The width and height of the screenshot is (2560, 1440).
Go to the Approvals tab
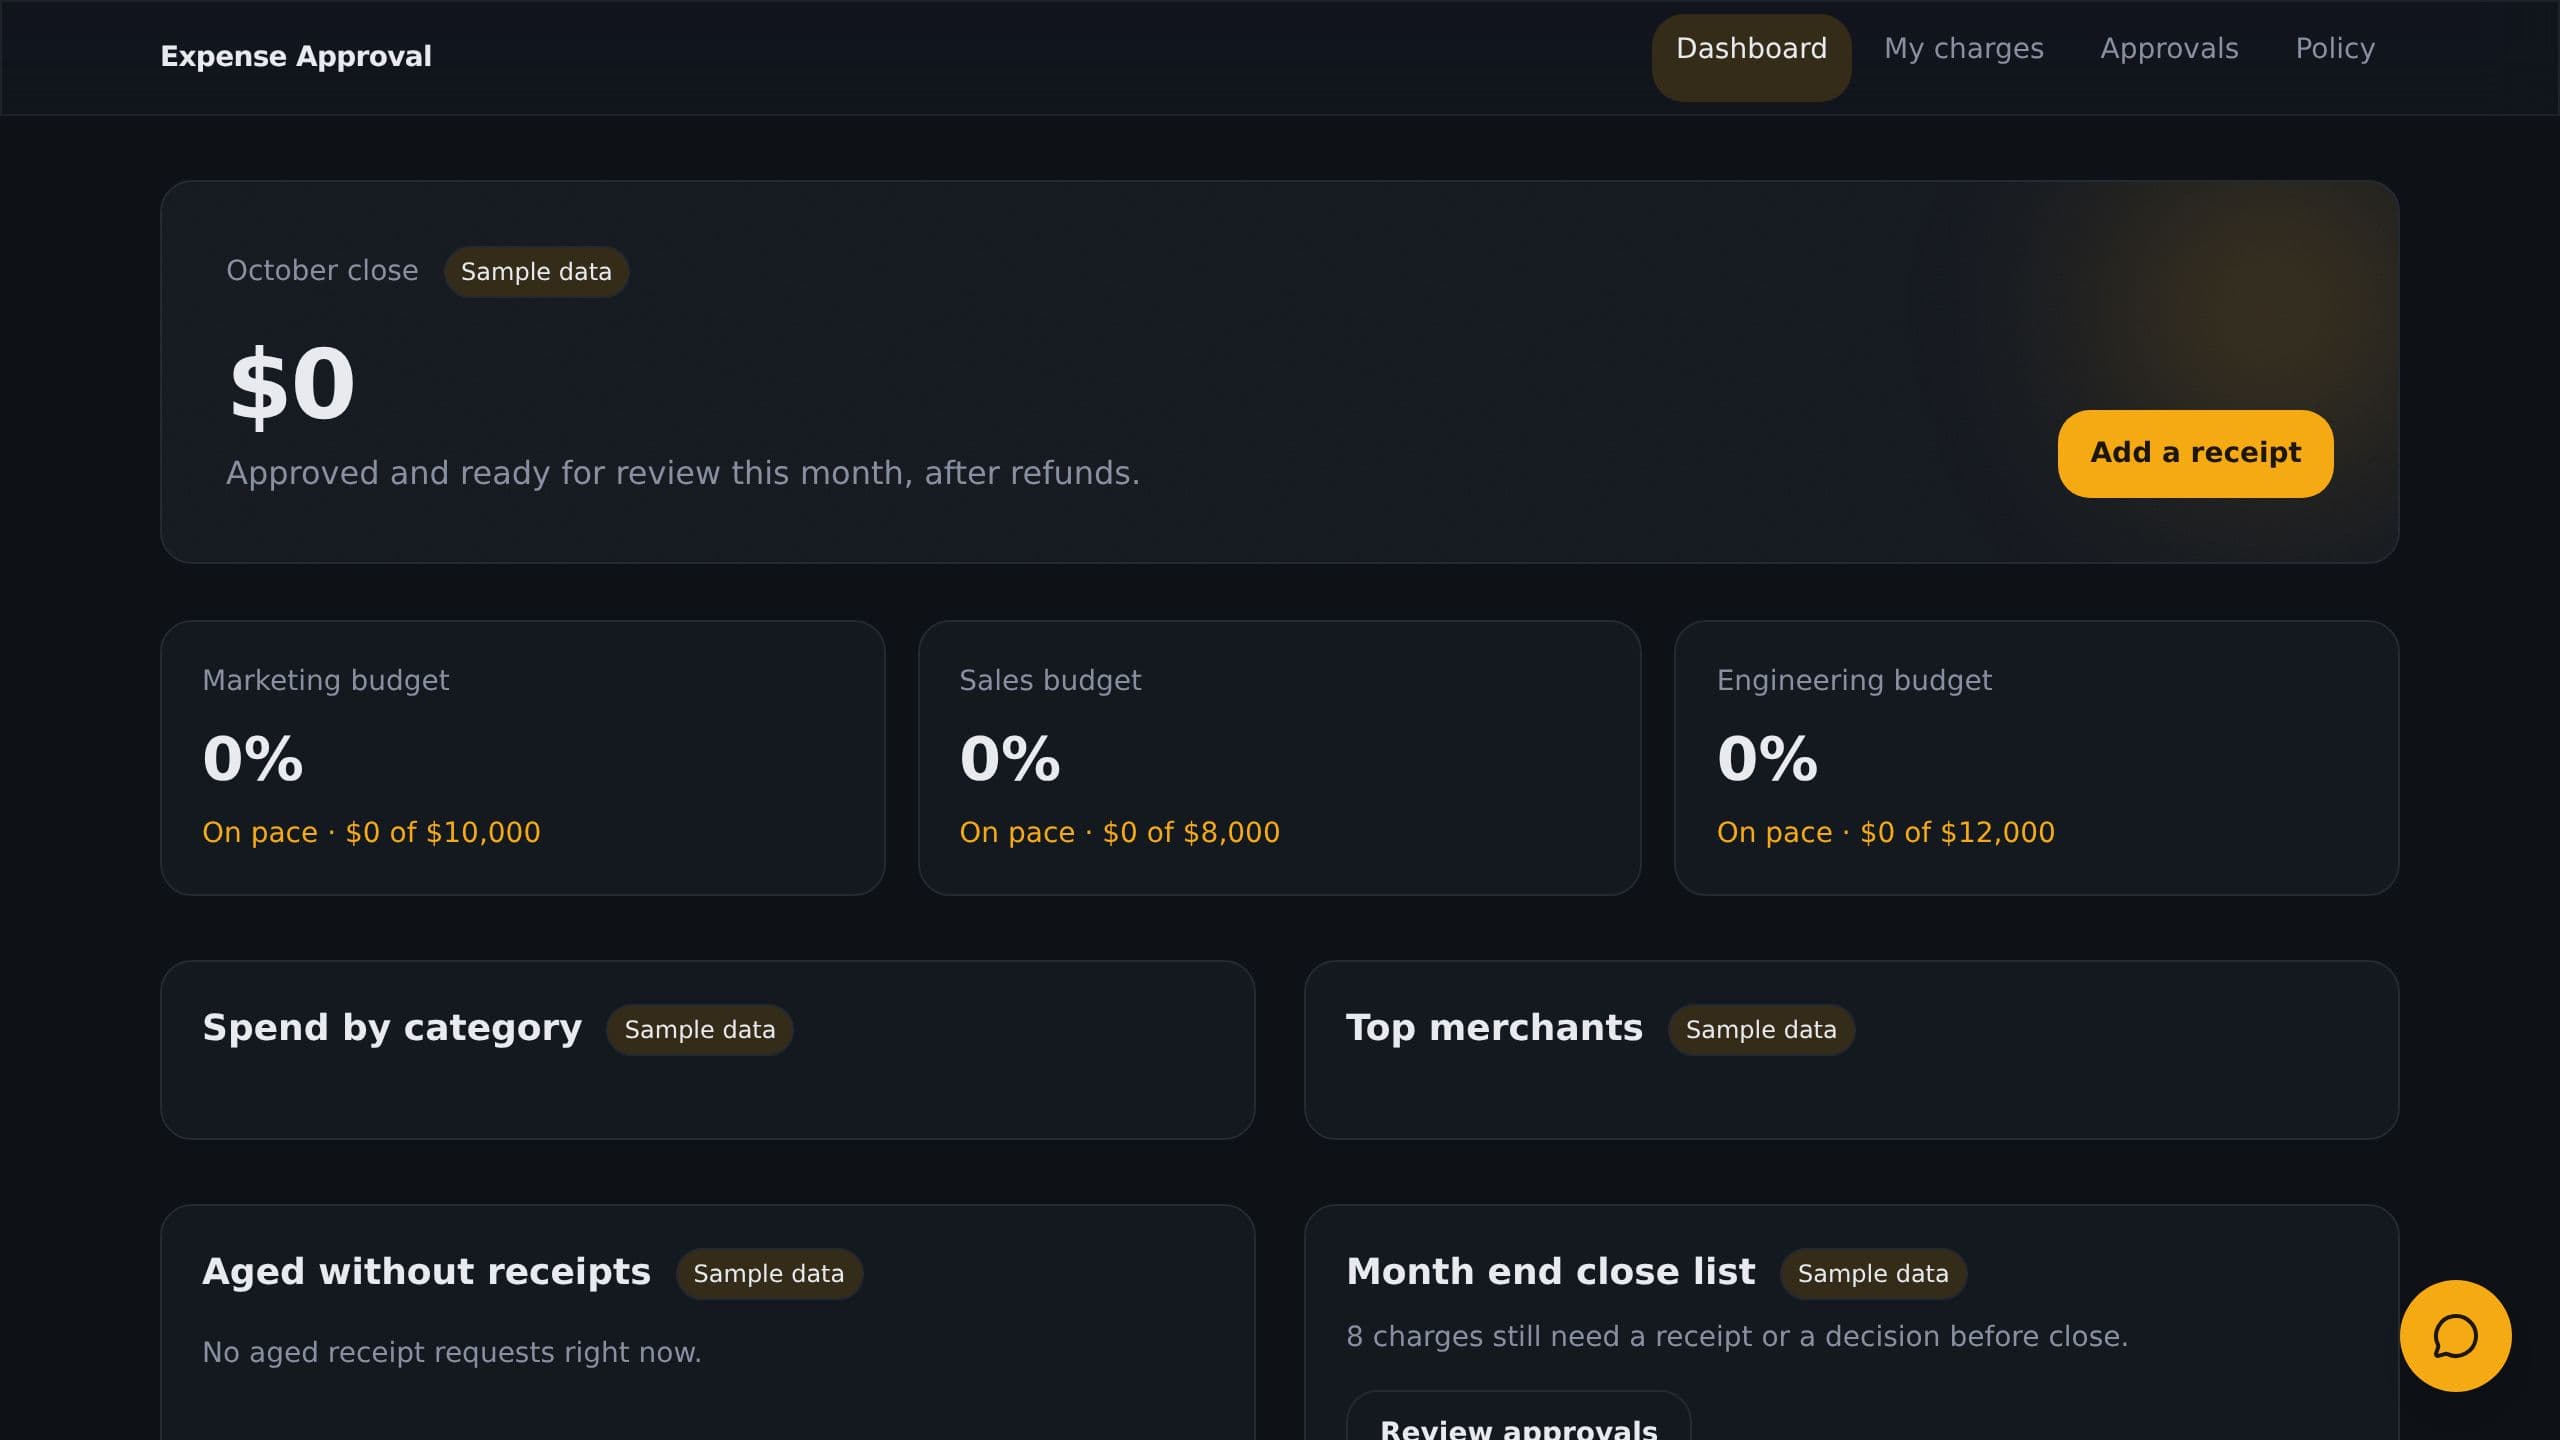coord(2169,49)
